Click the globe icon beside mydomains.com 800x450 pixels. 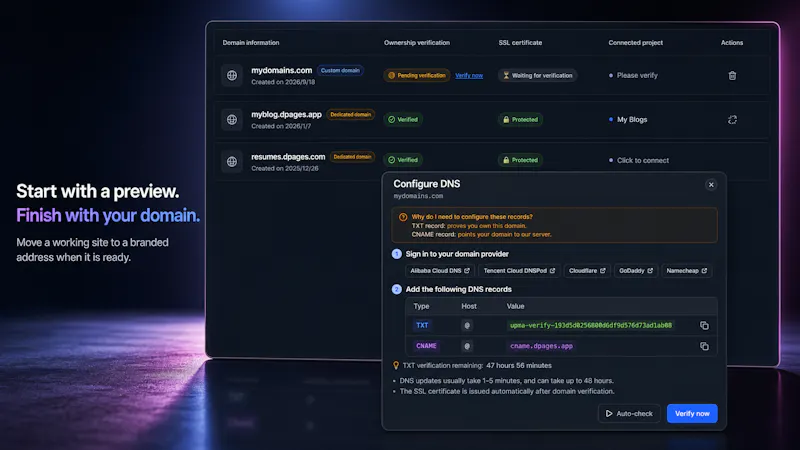(x=232, y=76)
